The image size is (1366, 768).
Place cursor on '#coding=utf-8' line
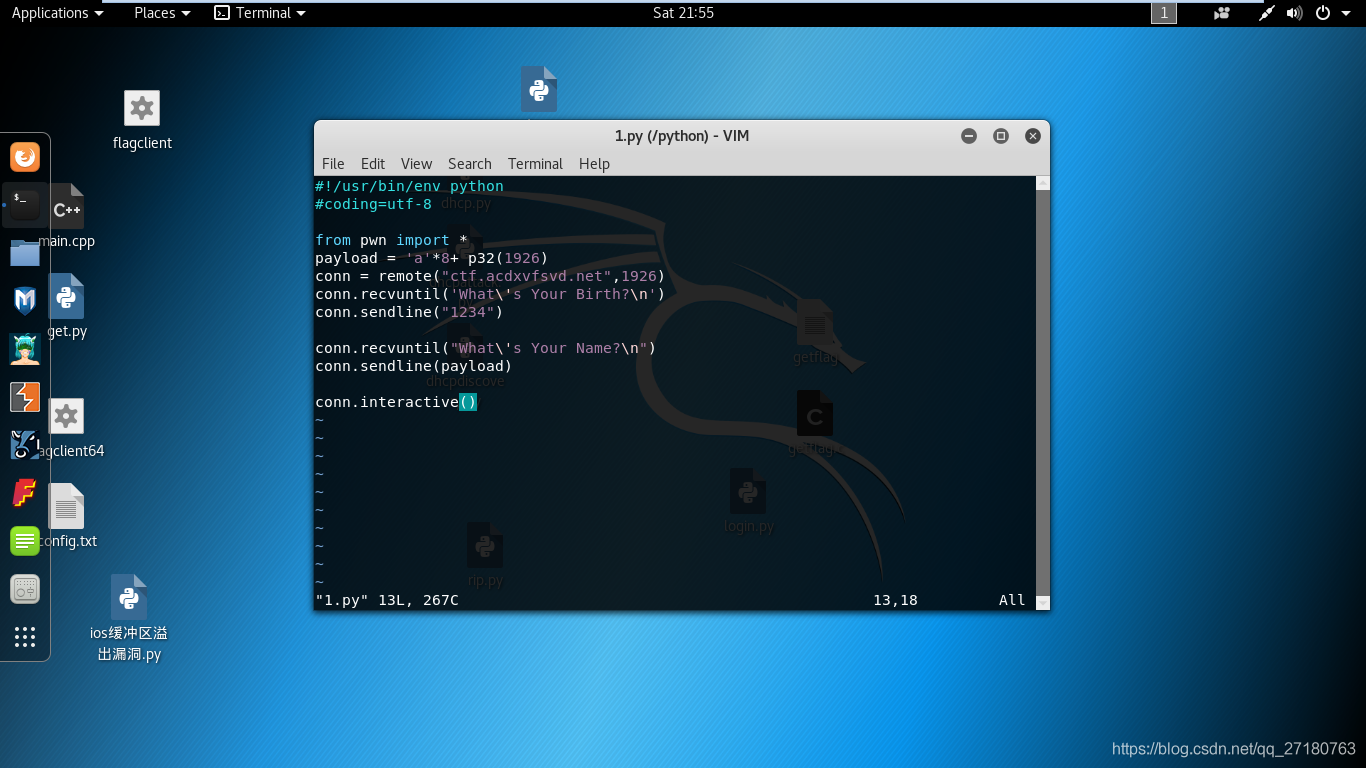pos(373,204)
